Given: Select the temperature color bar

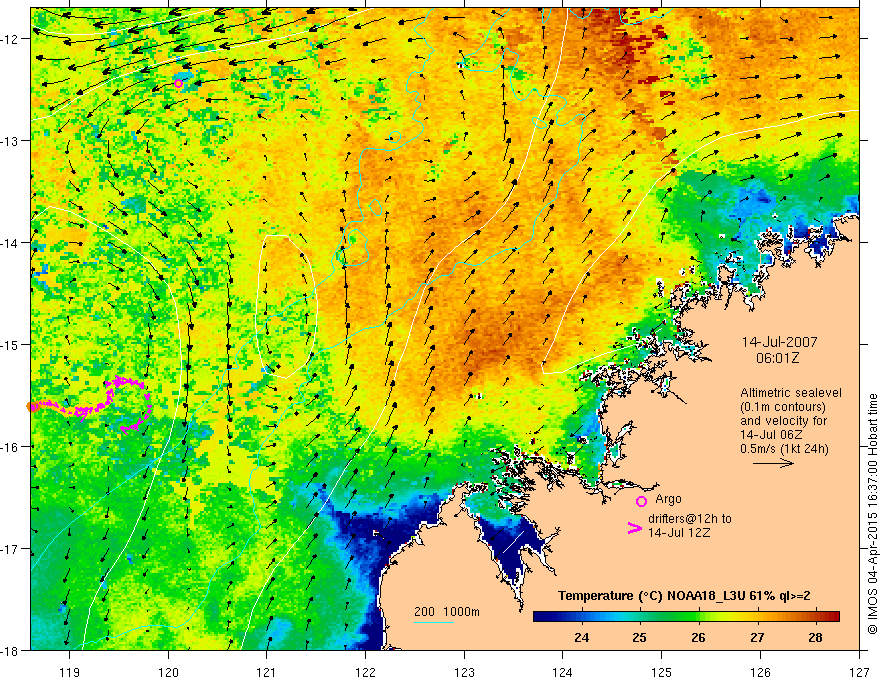Looking at the screenshot, I should pos(686,616).
